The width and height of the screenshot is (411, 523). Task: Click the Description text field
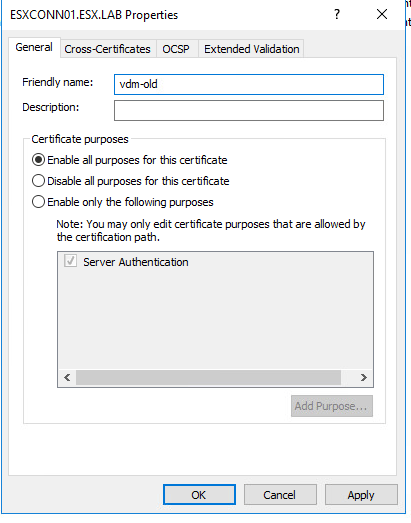tap(249, 110)
